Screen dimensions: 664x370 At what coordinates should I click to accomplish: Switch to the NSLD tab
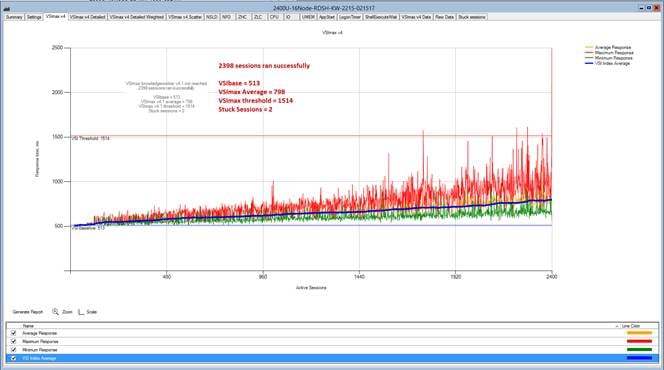[x=212, y=17]
